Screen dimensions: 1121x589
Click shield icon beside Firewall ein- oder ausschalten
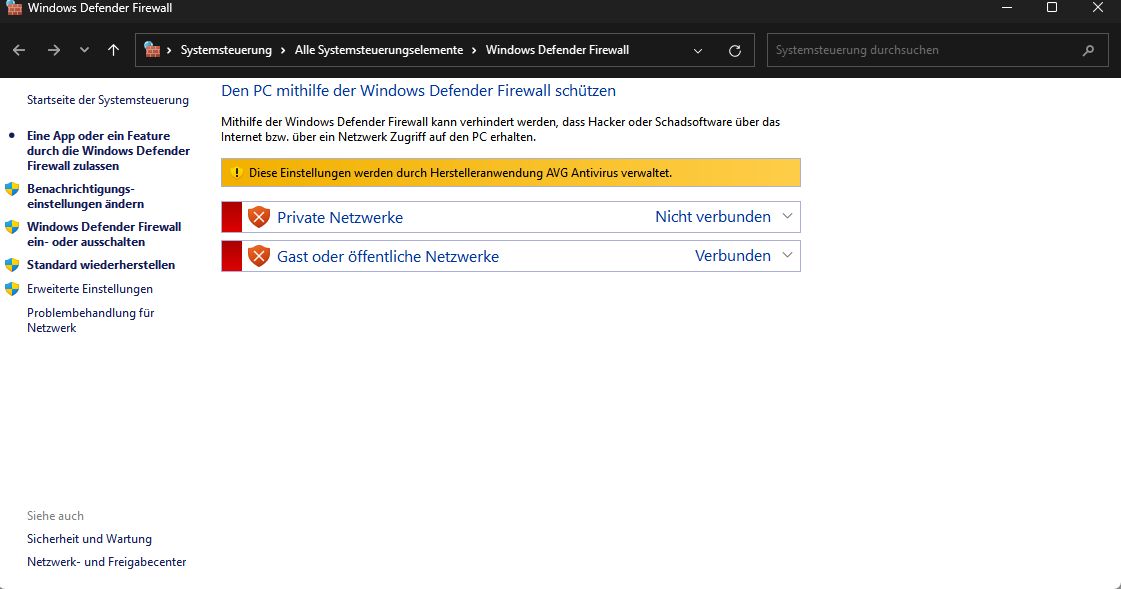pyautogui.click(x=12, y=227)
